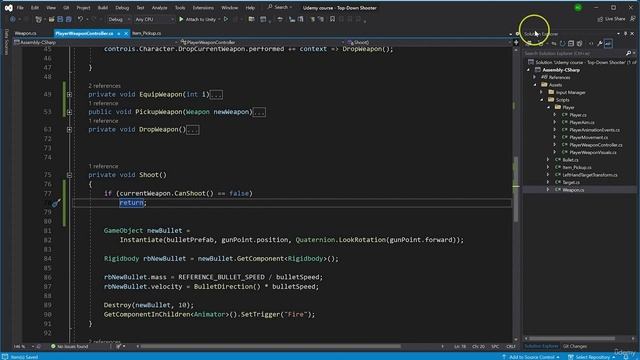Open the Extensions menu
The width and height of the screenshot is (640, 360).
point(203,7)
